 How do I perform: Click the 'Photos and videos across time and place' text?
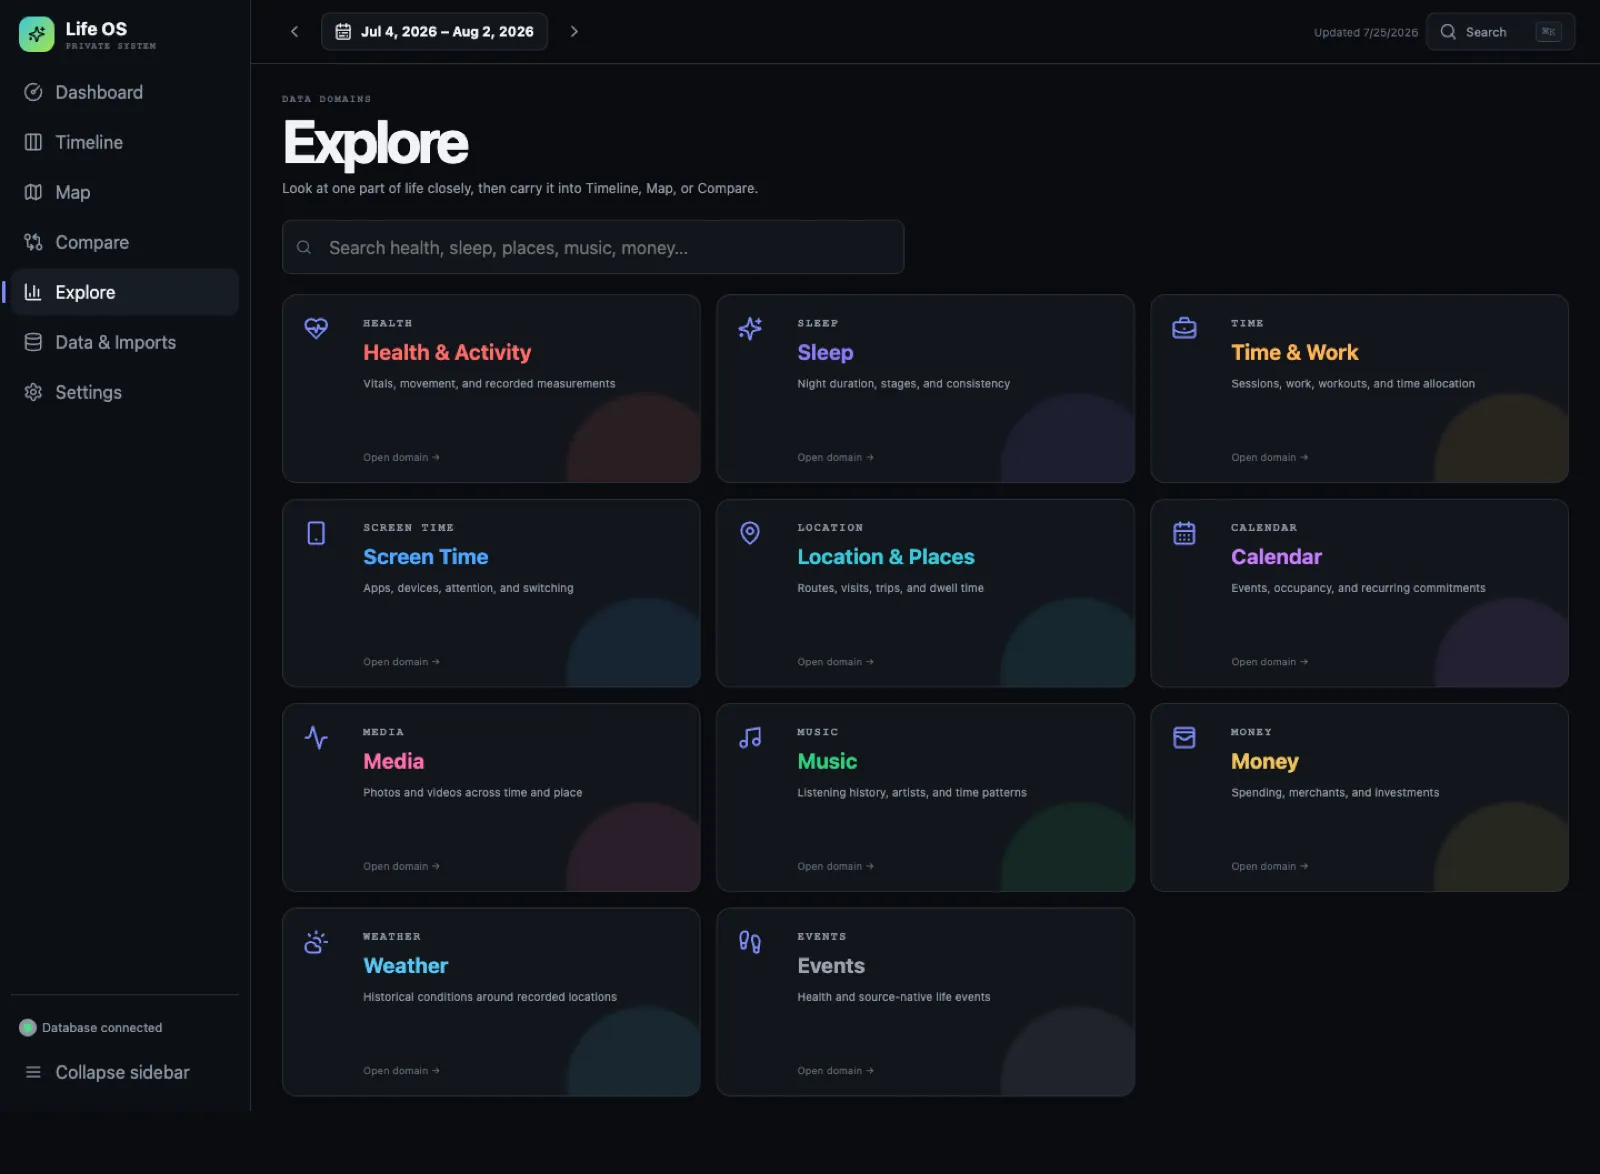pyautogui.click(x=472, y=793)
